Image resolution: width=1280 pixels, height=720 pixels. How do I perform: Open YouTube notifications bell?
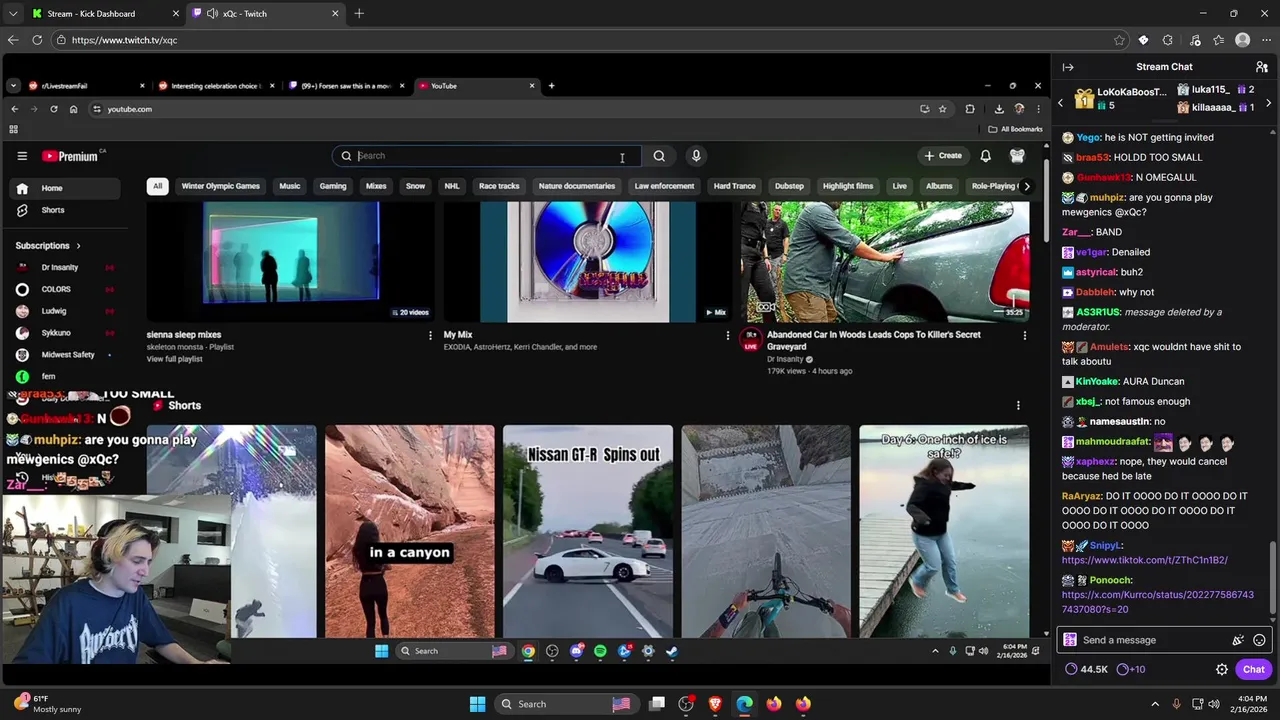[x=985, y=156]
